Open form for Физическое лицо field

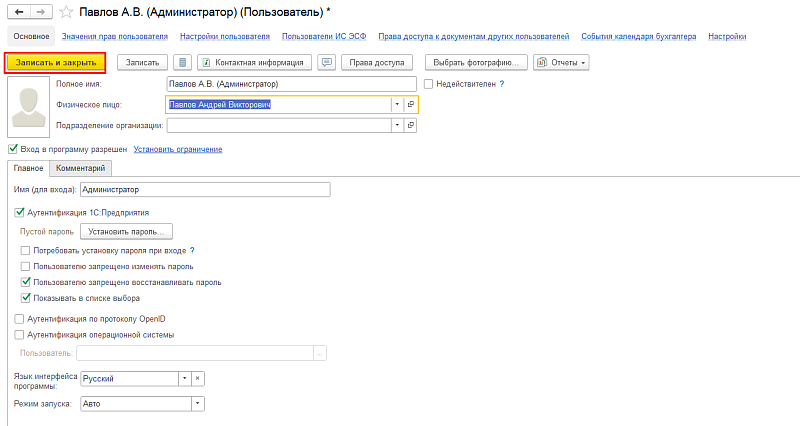point(410,104)
